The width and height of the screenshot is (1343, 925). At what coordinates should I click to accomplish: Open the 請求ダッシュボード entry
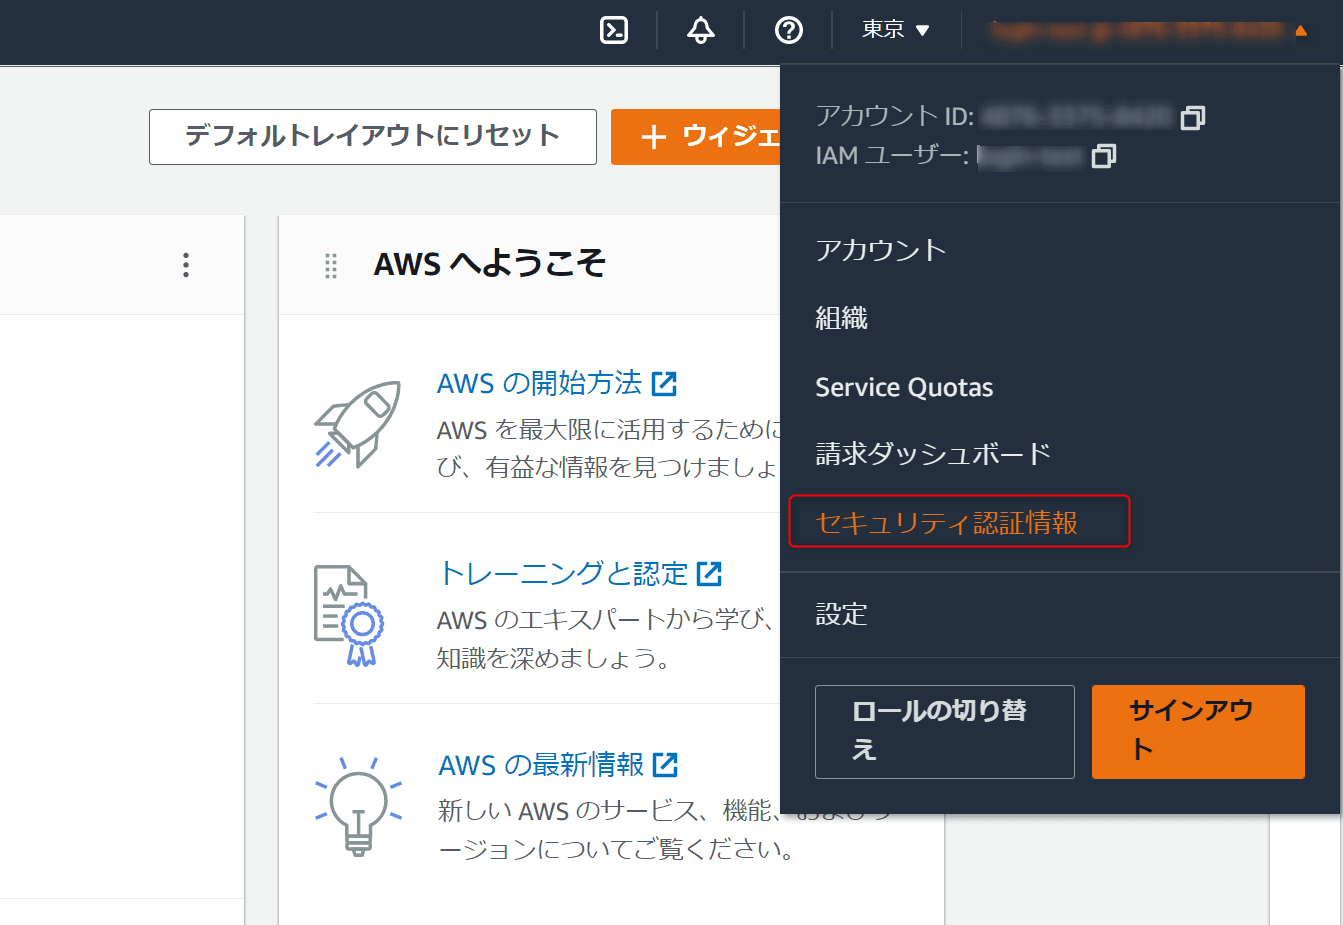coord(933,454)
